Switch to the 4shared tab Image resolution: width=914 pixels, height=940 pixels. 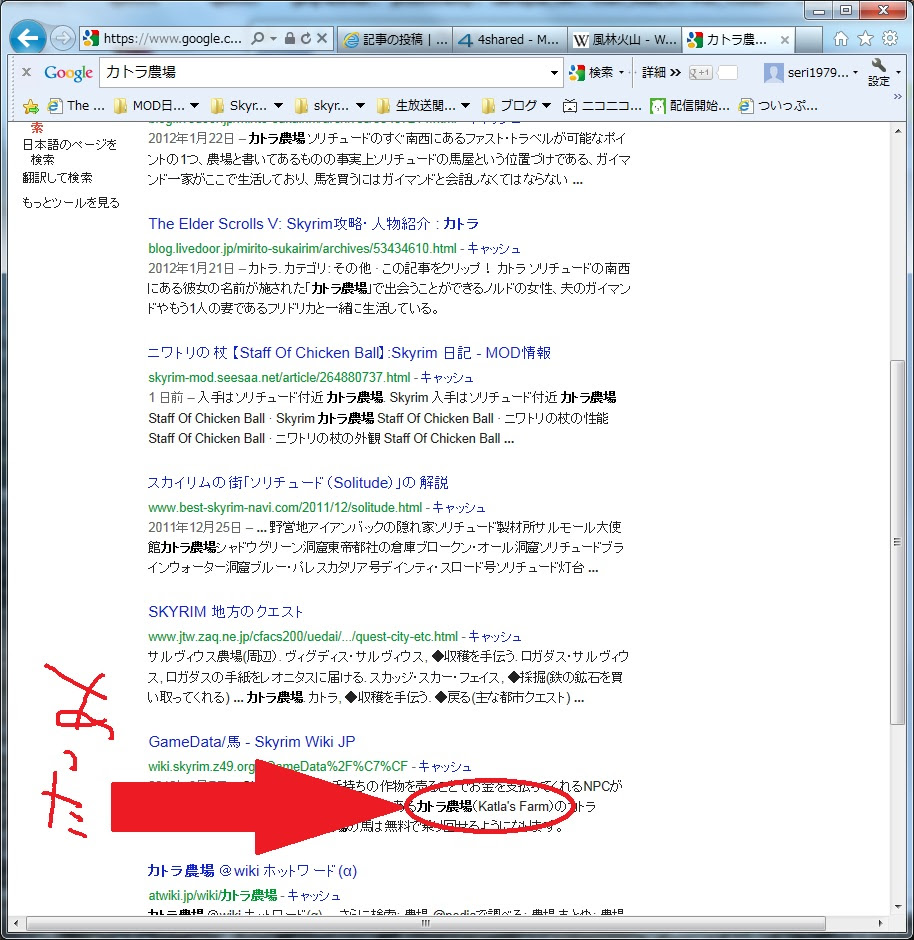[x=509, y=40]
